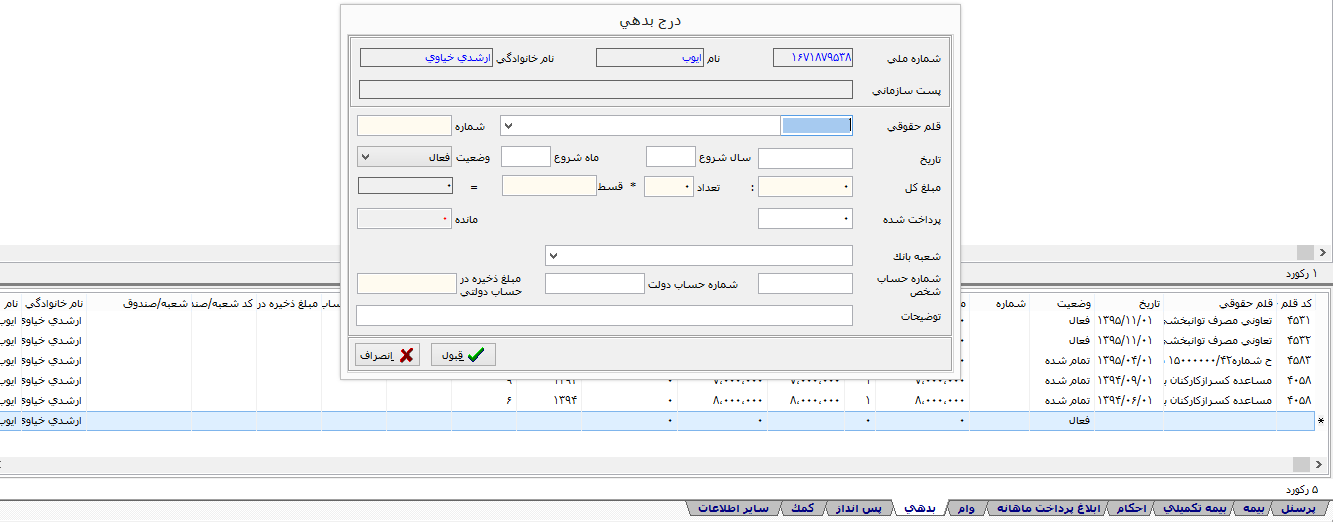This screenshot has height=522, width=1334.
Task: Expand the شعبه بانک bank branch dropdown
Action: point(553,256)
